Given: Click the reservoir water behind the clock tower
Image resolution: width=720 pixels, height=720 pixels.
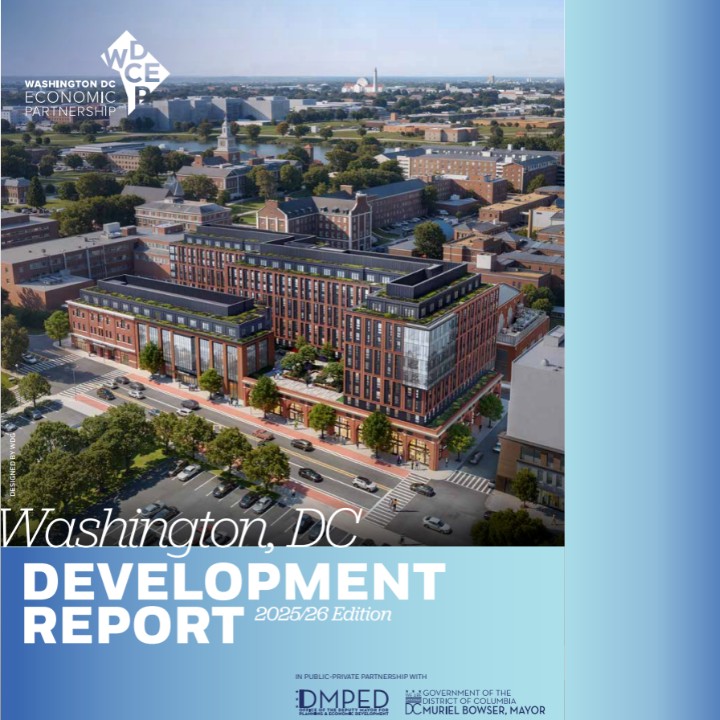Looking at the screenshot, I should (x=270, y=150).
